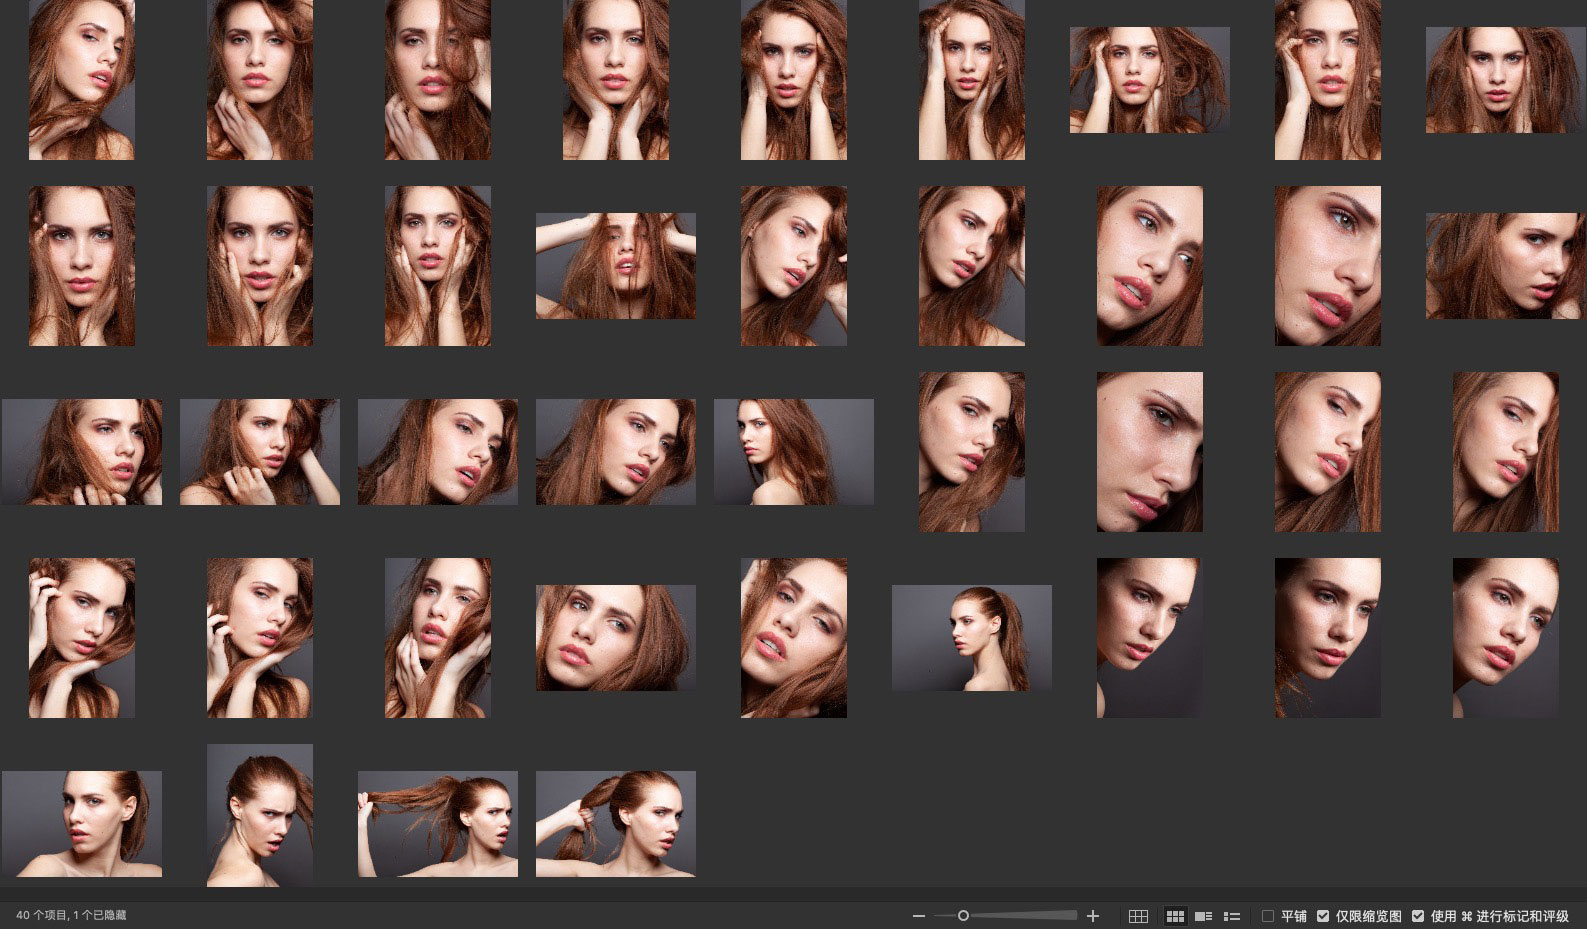Click the thumbnail size slider handle

(x=963, y=916)
